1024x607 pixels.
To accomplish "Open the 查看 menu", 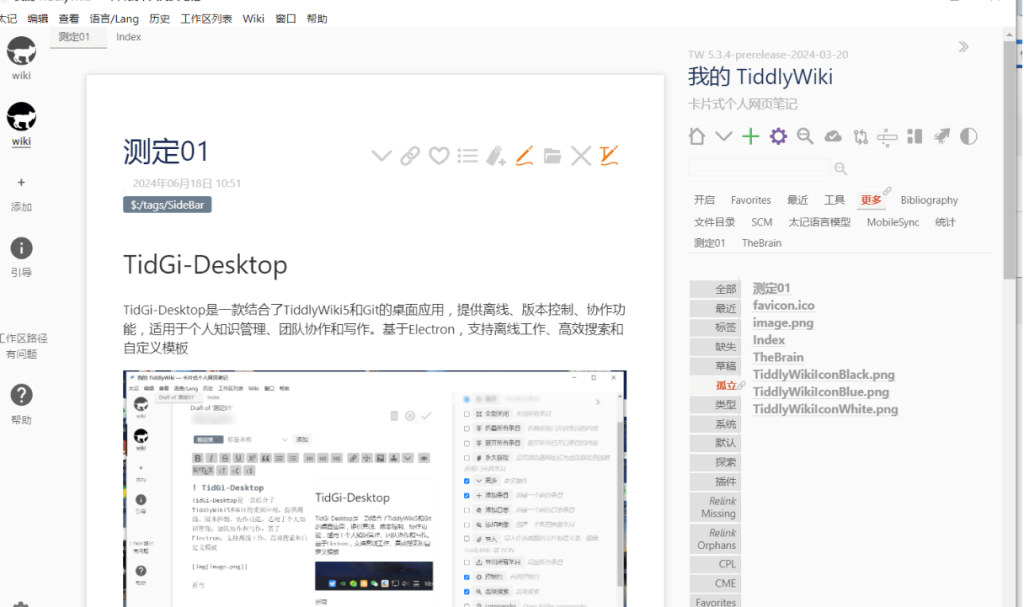I will pos(69,19).
